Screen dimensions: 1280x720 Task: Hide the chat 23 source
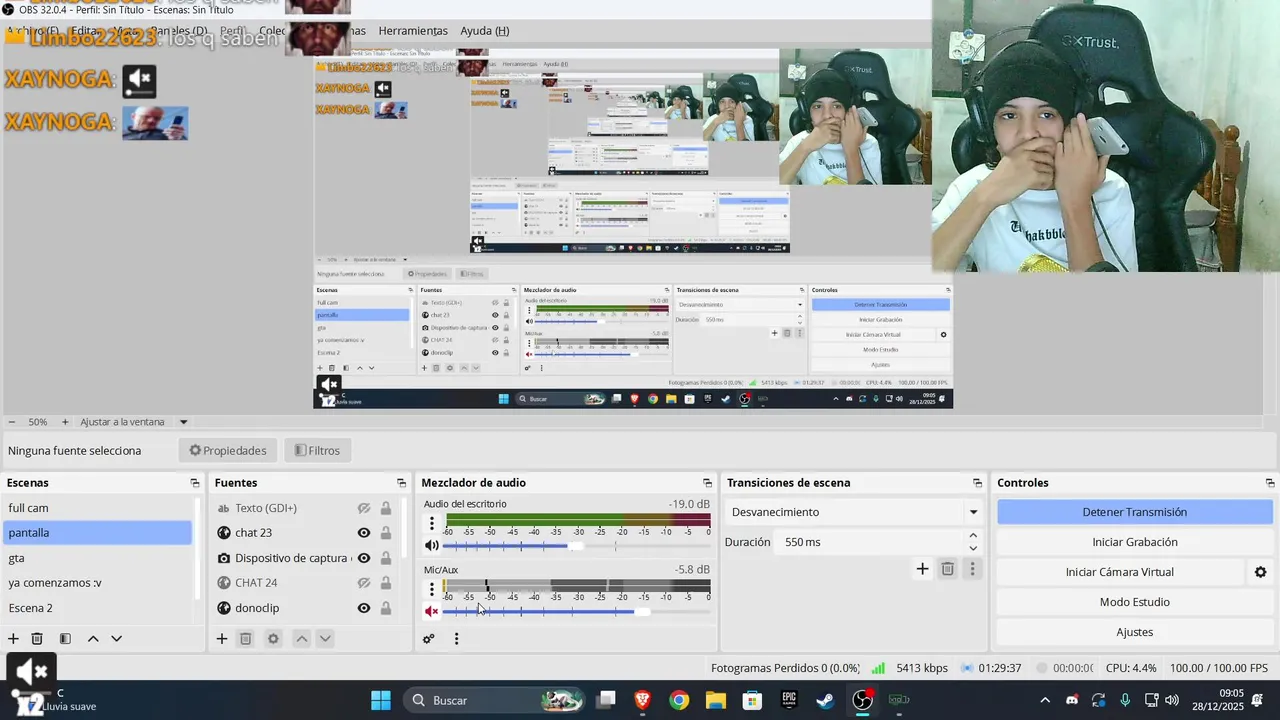[364, 533]
